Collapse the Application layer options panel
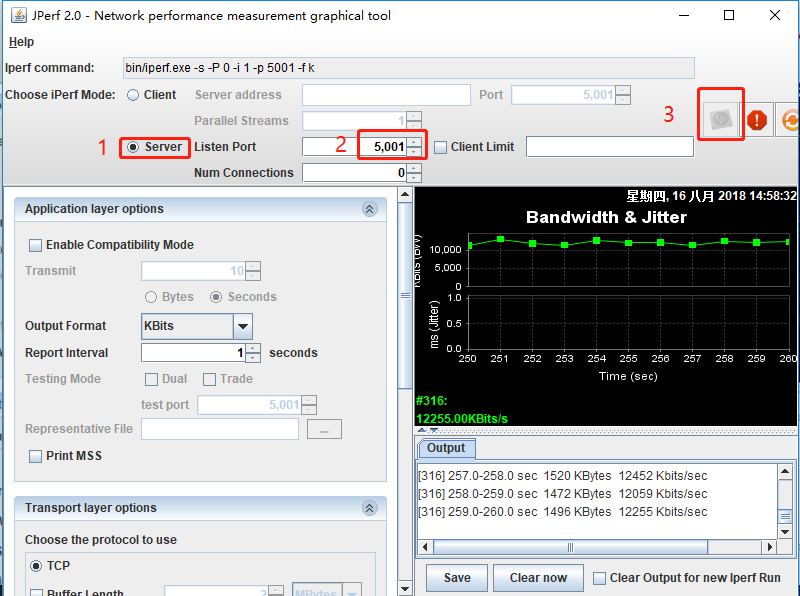 (x=369, y=209)
